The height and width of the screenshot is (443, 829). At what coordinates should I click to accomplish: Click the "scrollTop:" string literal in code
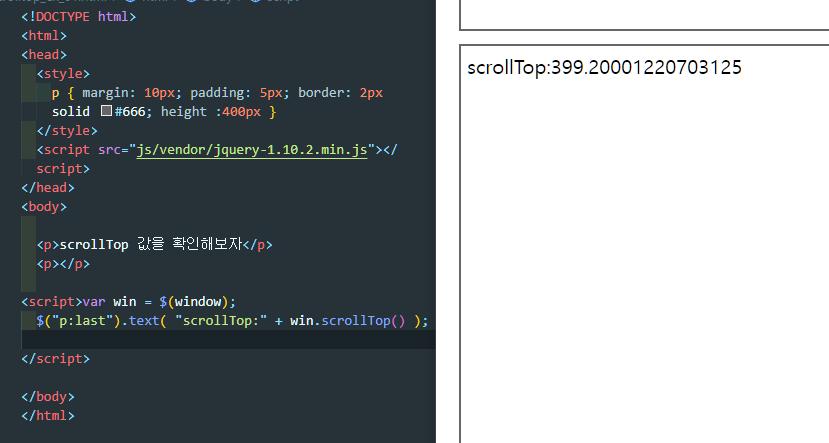[x=221, y=321]
